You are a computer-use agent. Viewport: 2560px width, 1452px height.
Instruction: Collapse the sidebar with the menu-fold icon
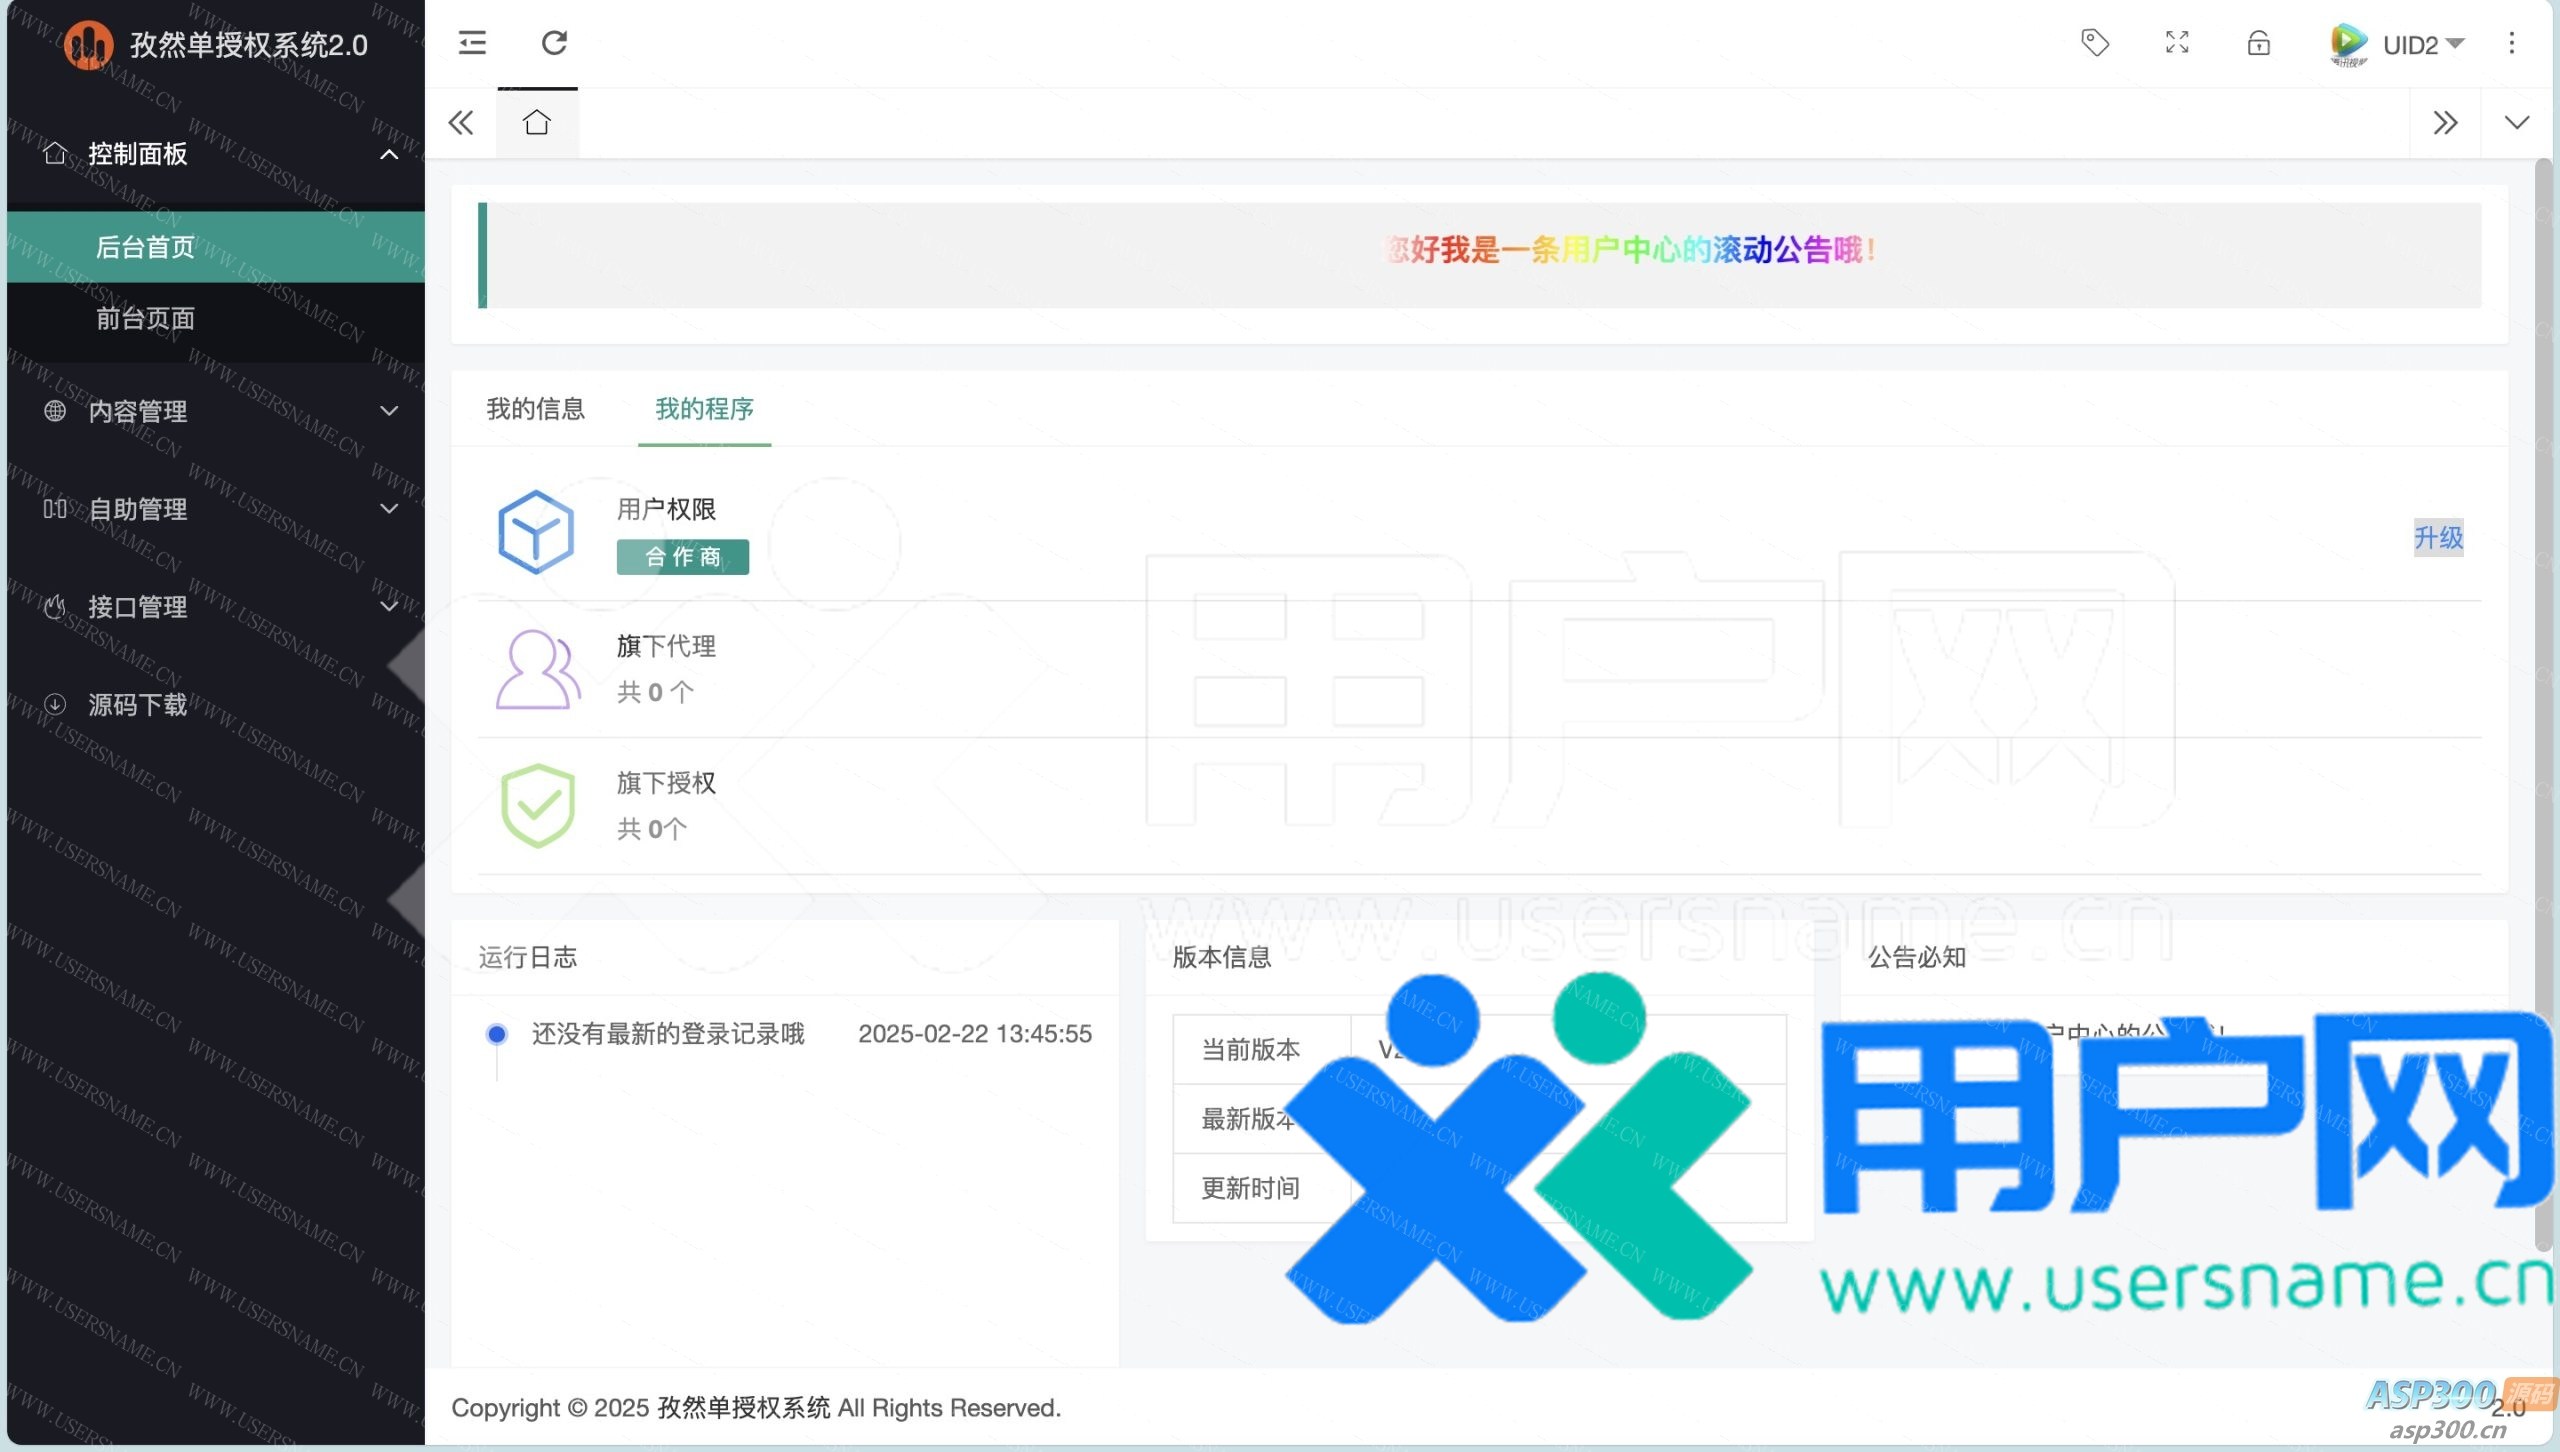tap(472, 43)
